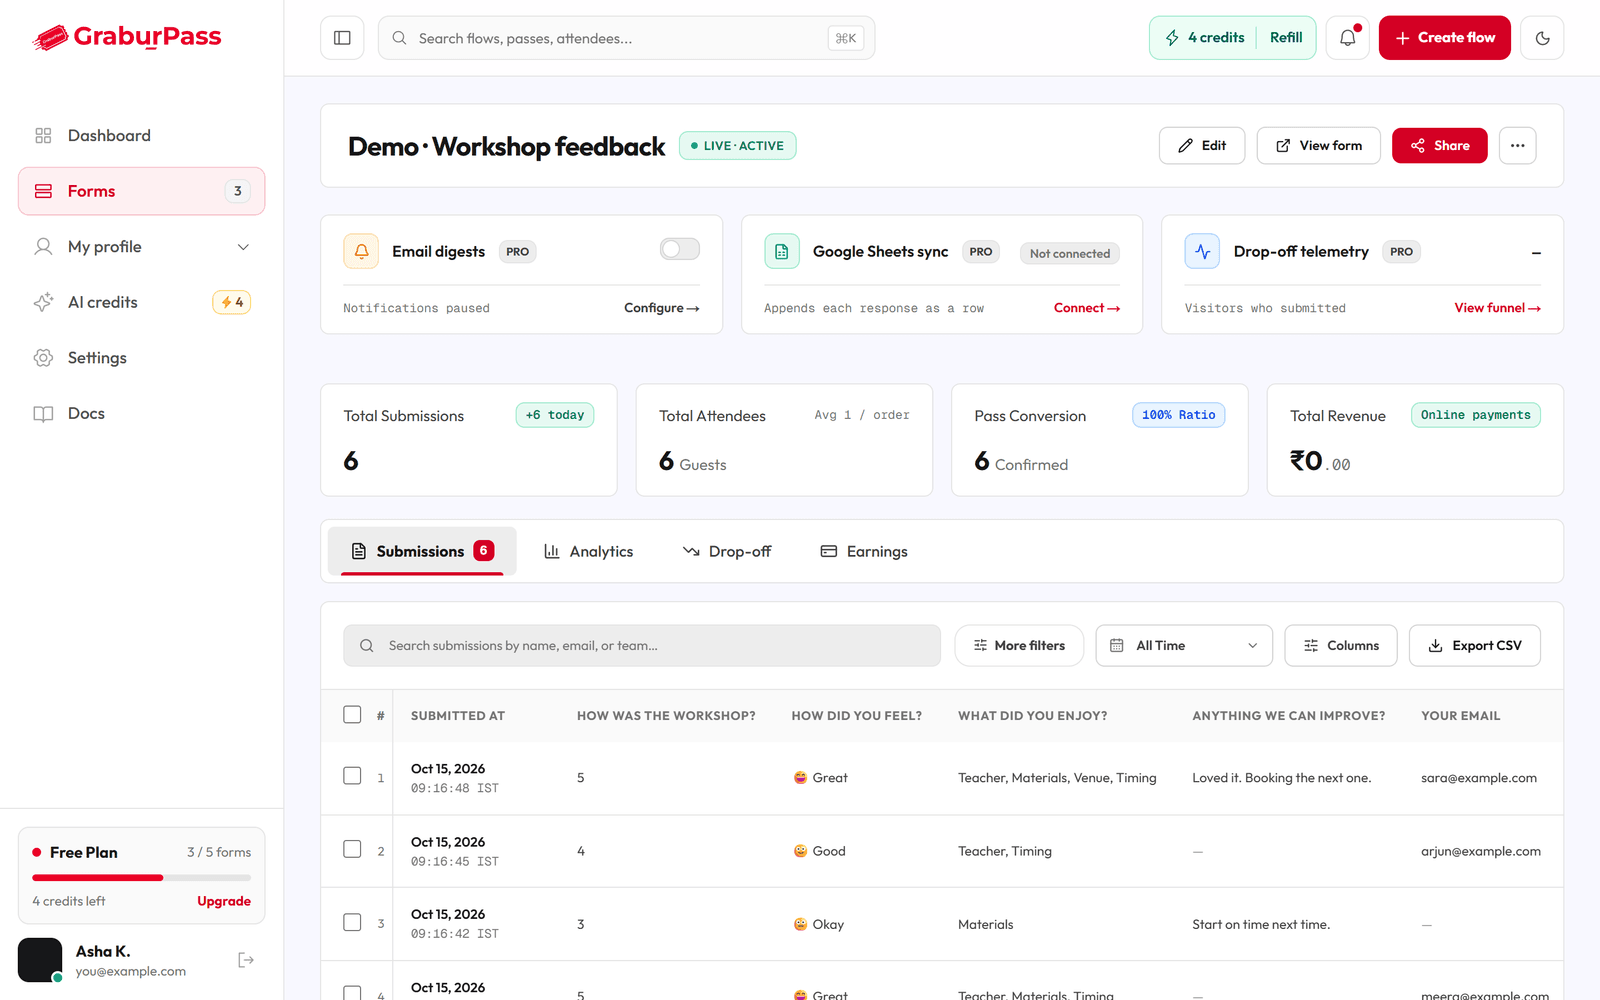Image resolution: width=1600 pixels, height=1000 pixels.
Task: Open notifications bell
Action: [1348, 38]
